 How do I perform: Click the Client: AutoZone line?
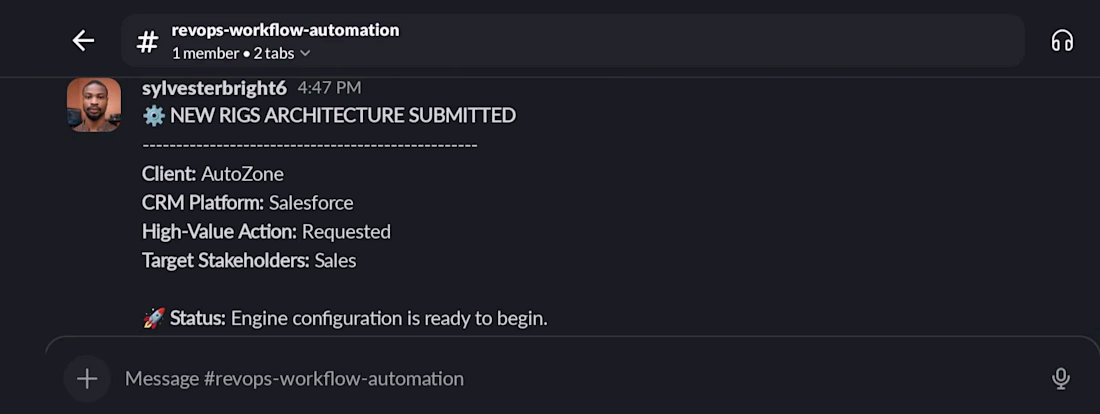(x=213, y=173)
